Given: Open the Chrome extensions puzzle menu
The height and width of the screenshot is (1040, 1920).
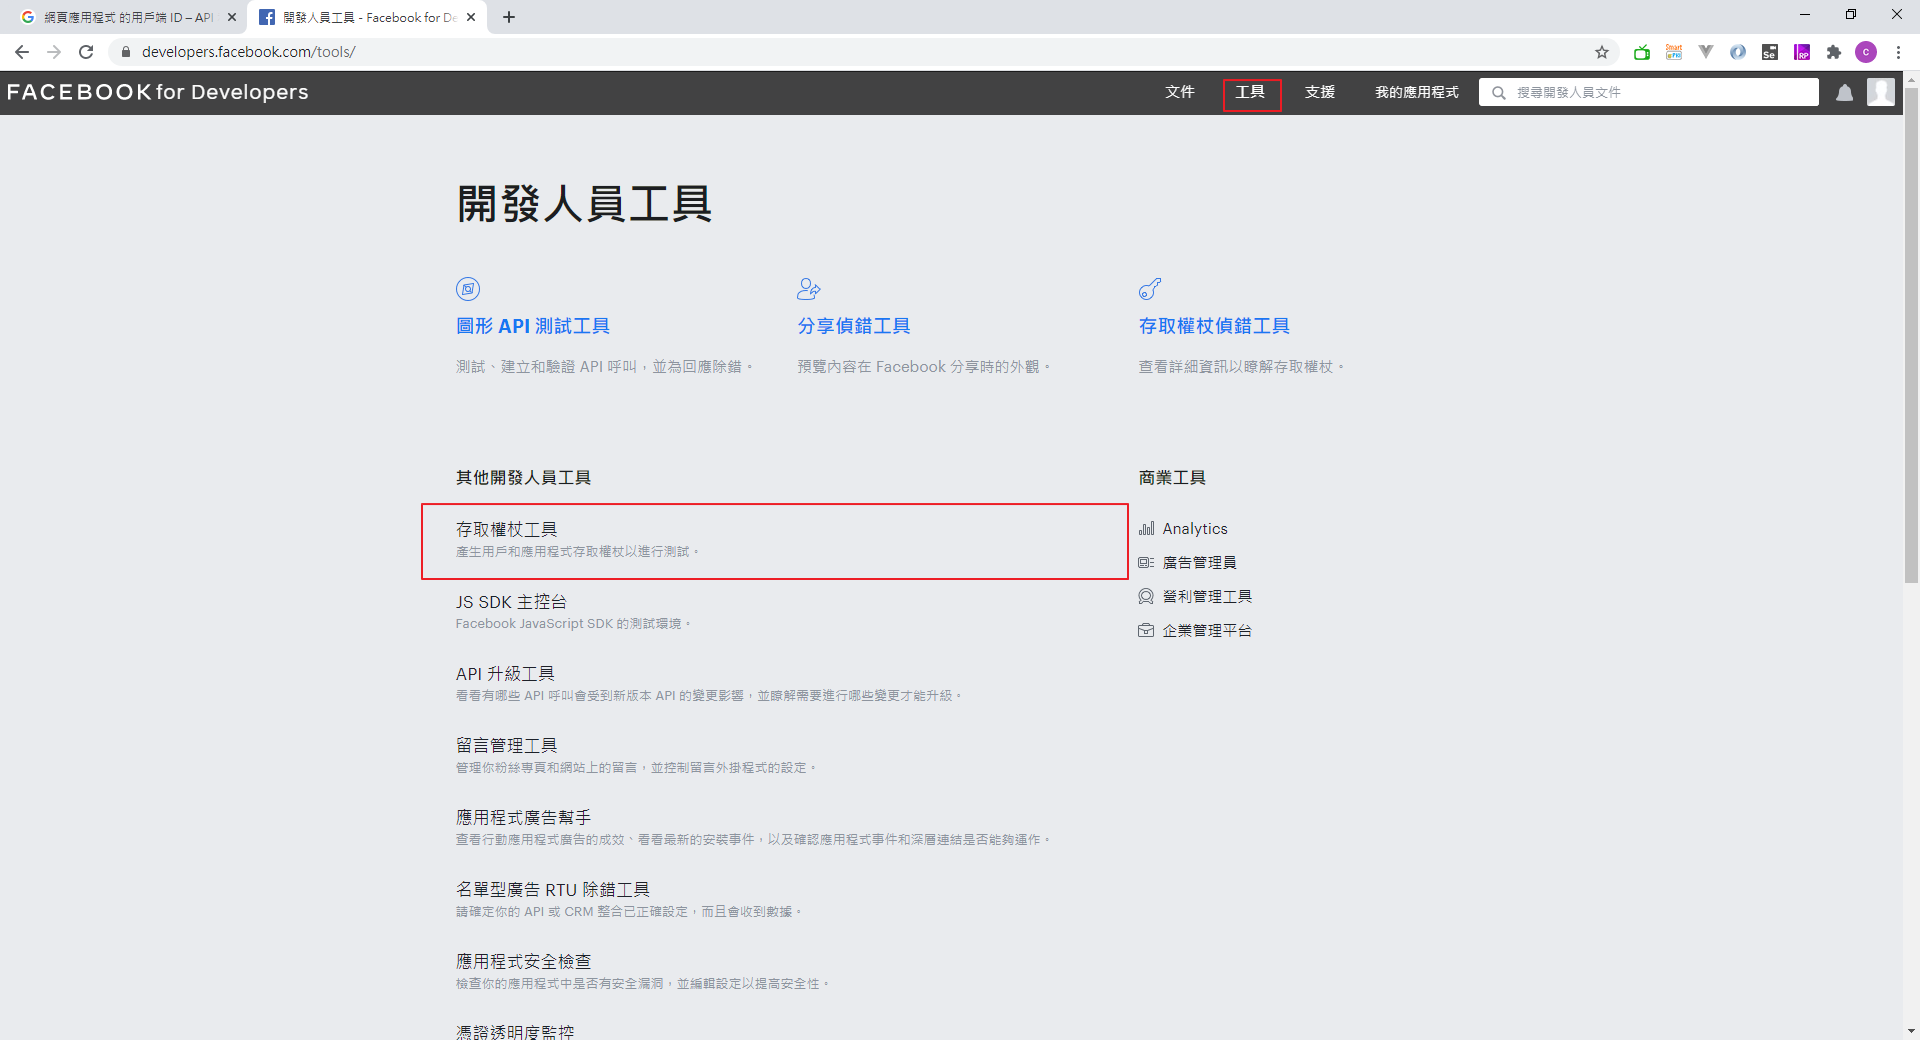Looking at the screenshot, I should (x=1834, y=52).
